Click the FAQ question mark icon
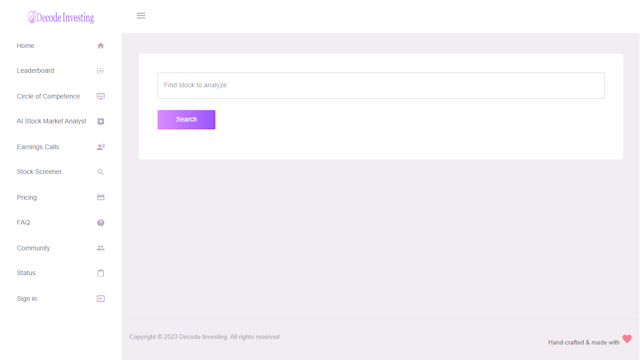Screen dimensions: 640x360 pyautogui.click(x=100, y=223)
